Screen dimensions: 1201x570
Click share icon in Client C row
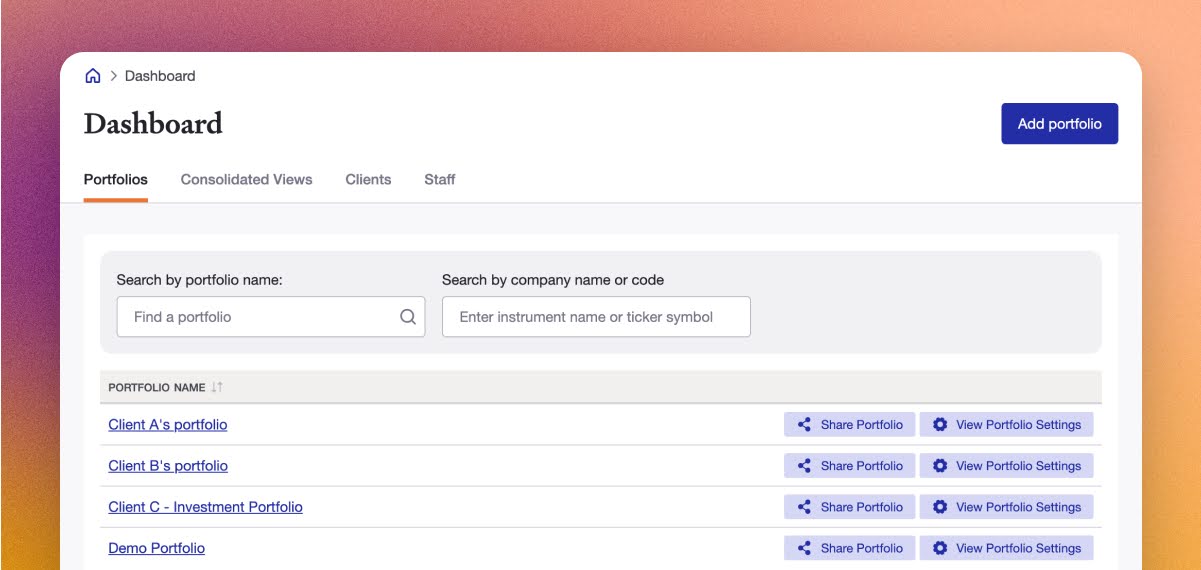click(x=804, y=507)
